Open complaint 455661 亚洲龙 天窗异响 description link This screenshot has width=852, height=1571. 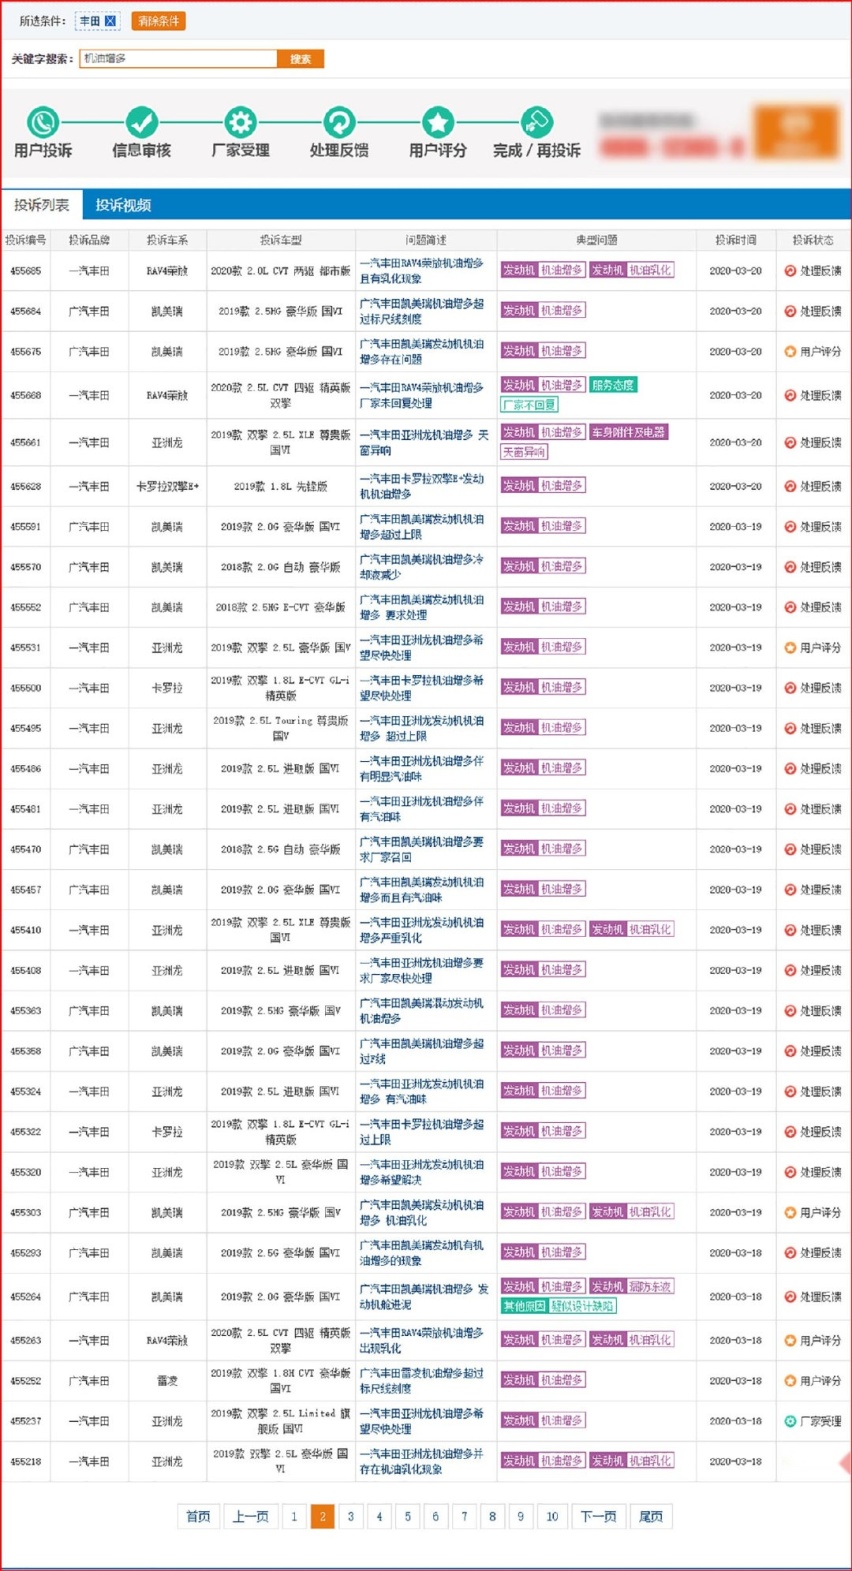point(424,442)
